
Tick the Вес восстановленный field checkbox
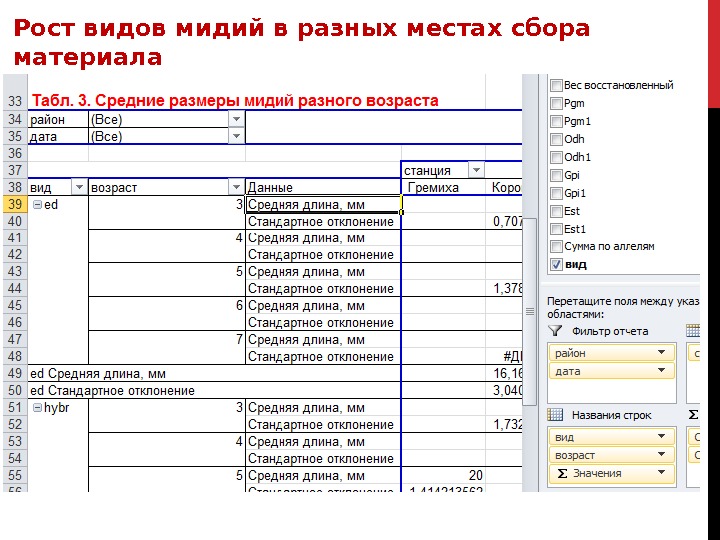[x=556, y=85]
